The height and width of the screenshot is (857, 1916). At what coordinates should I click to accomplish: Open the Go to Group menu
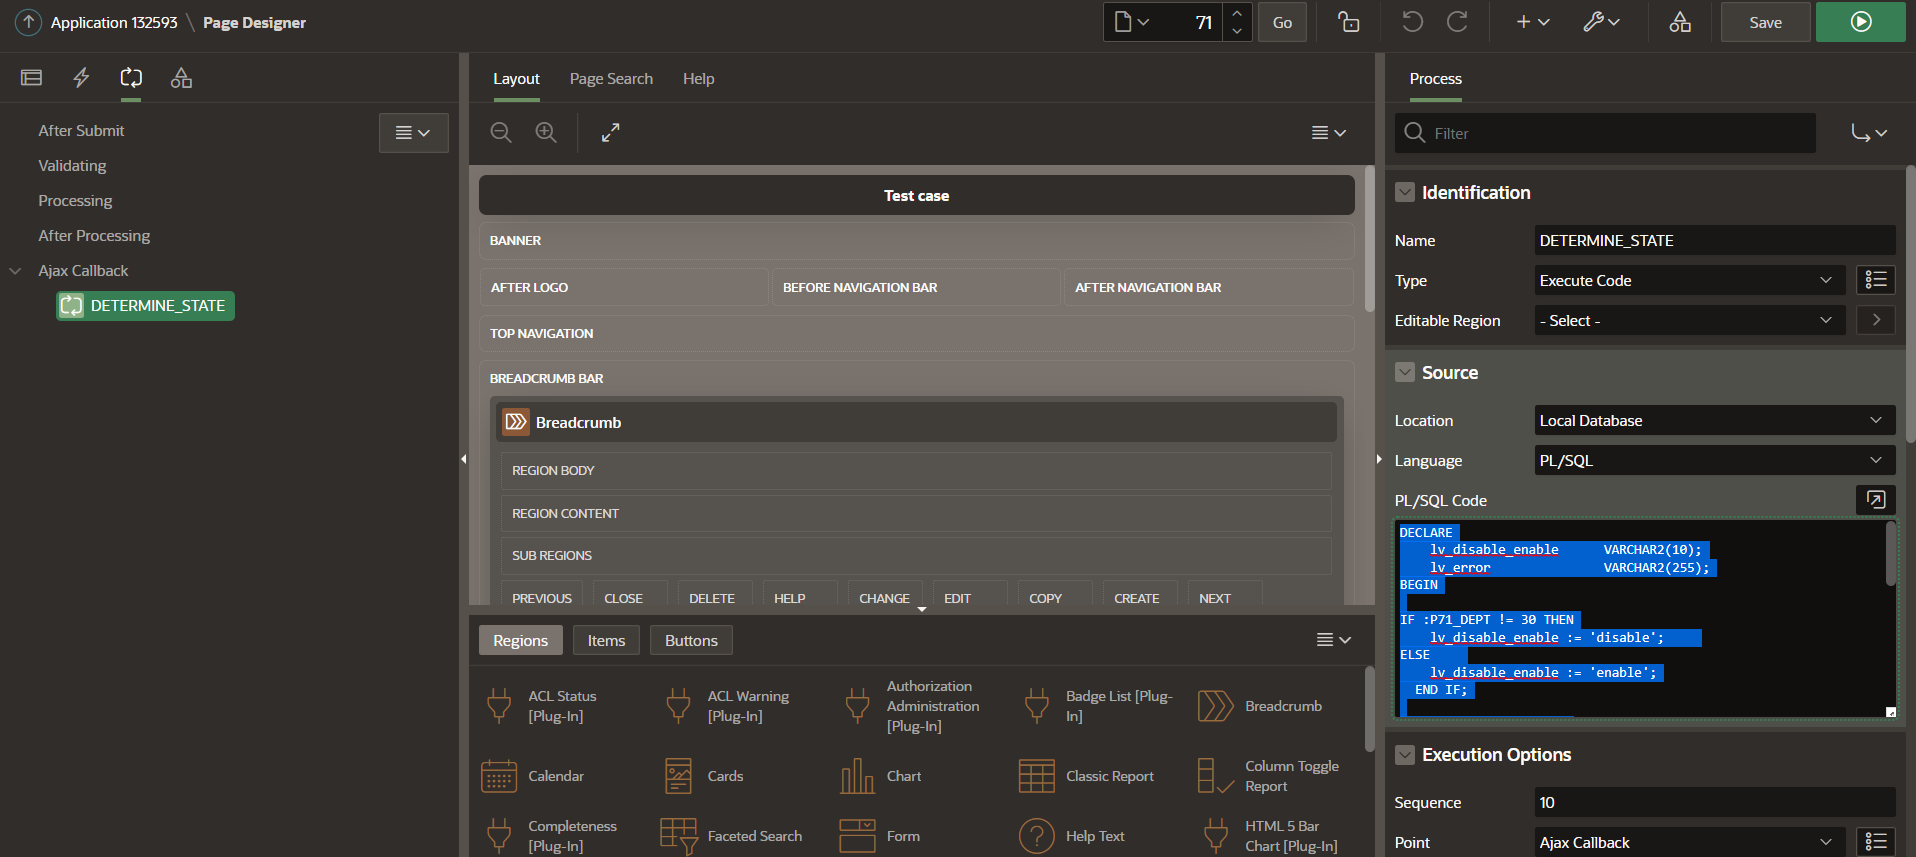[1868, 133]
